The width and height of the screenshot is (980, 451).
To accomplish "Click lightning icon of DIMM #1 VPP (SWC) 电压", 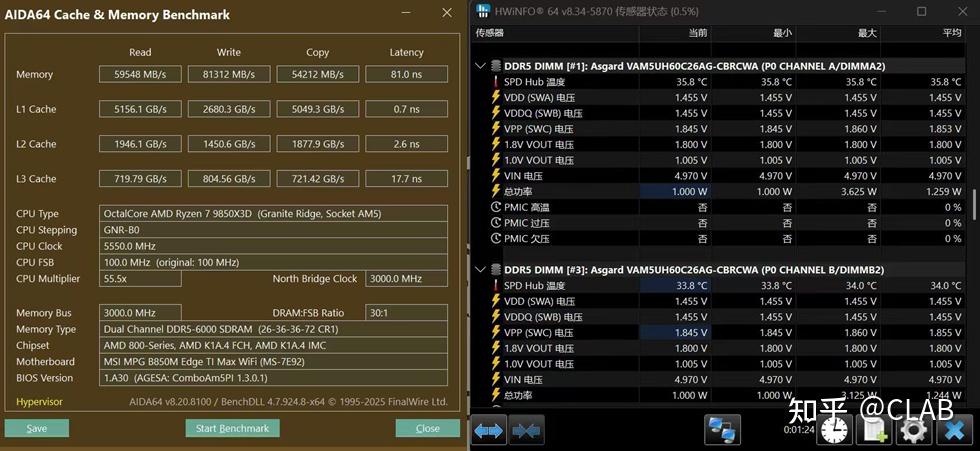I will coord(496,129).
